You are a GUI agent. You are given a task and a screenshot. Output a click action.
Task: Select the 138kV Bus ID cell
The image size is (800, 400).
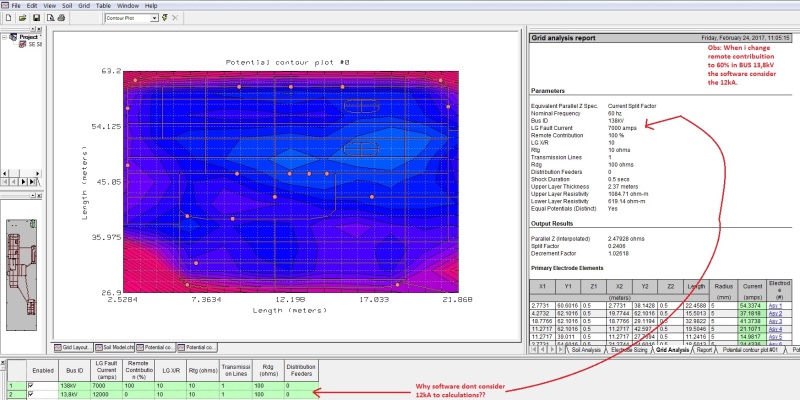74,387
